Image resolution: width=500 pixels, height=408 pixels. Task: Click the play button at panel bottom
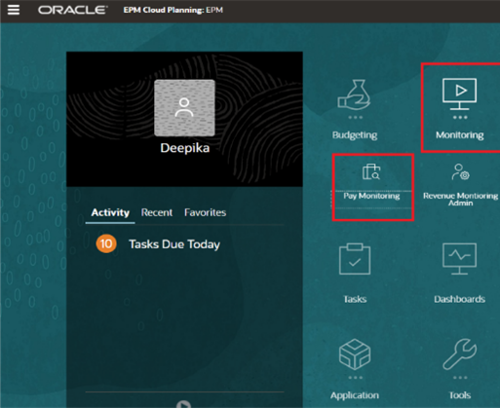click(x=183, y=404)
